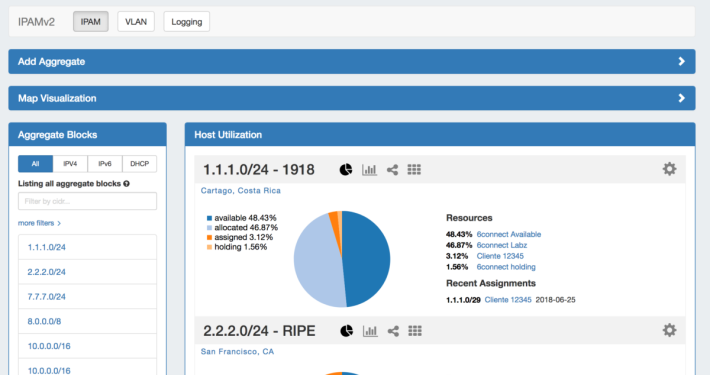Filter aggregate blocks by IPv6
Viewport: 710px width, 375px height.
click(x=105, y=164)
